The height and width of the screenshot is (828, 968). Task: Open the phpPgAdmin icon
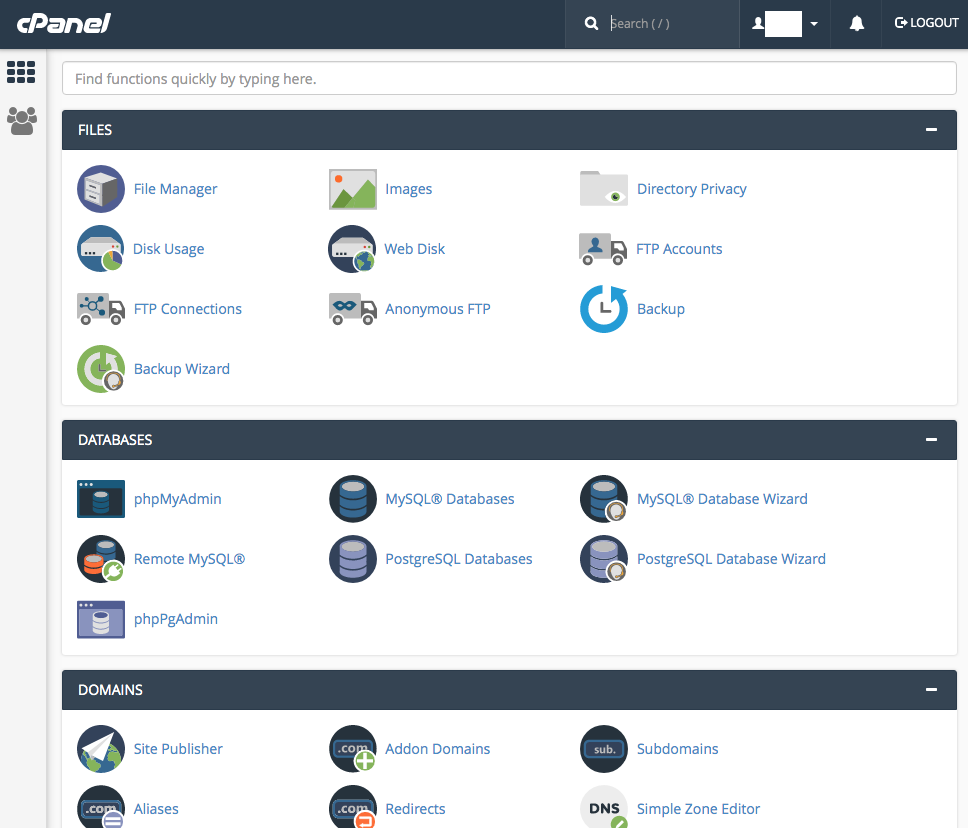click(x=101, y=619)
